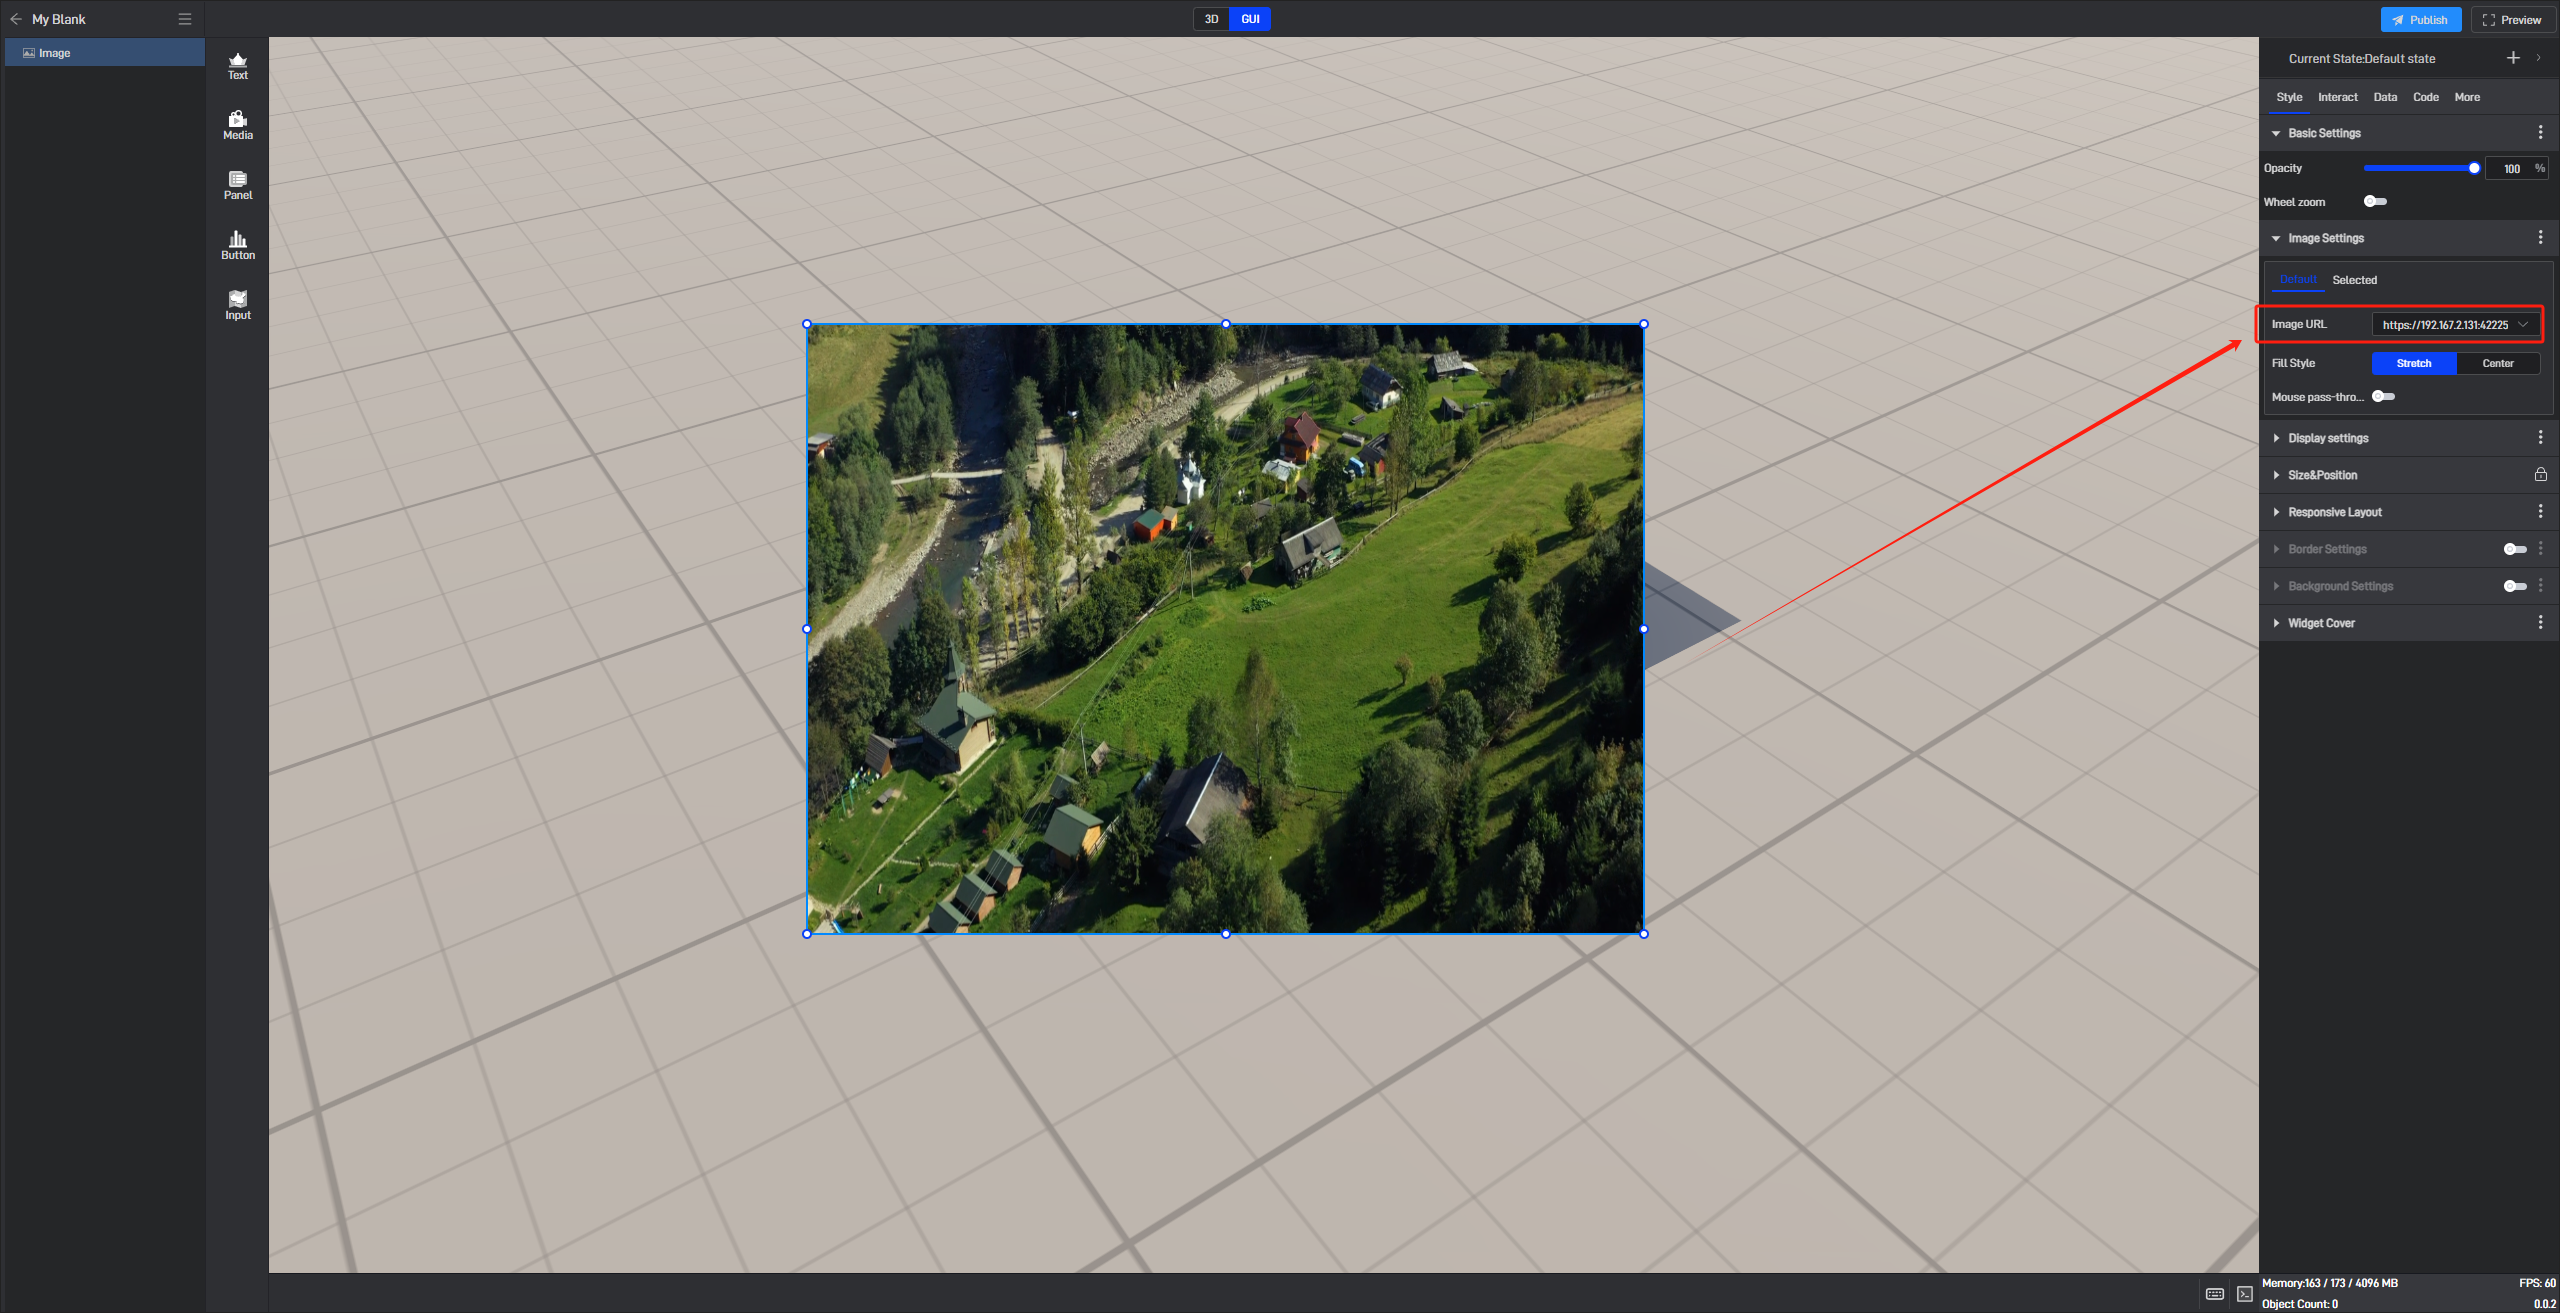Expand the Background Settings section

[2276, 586]
